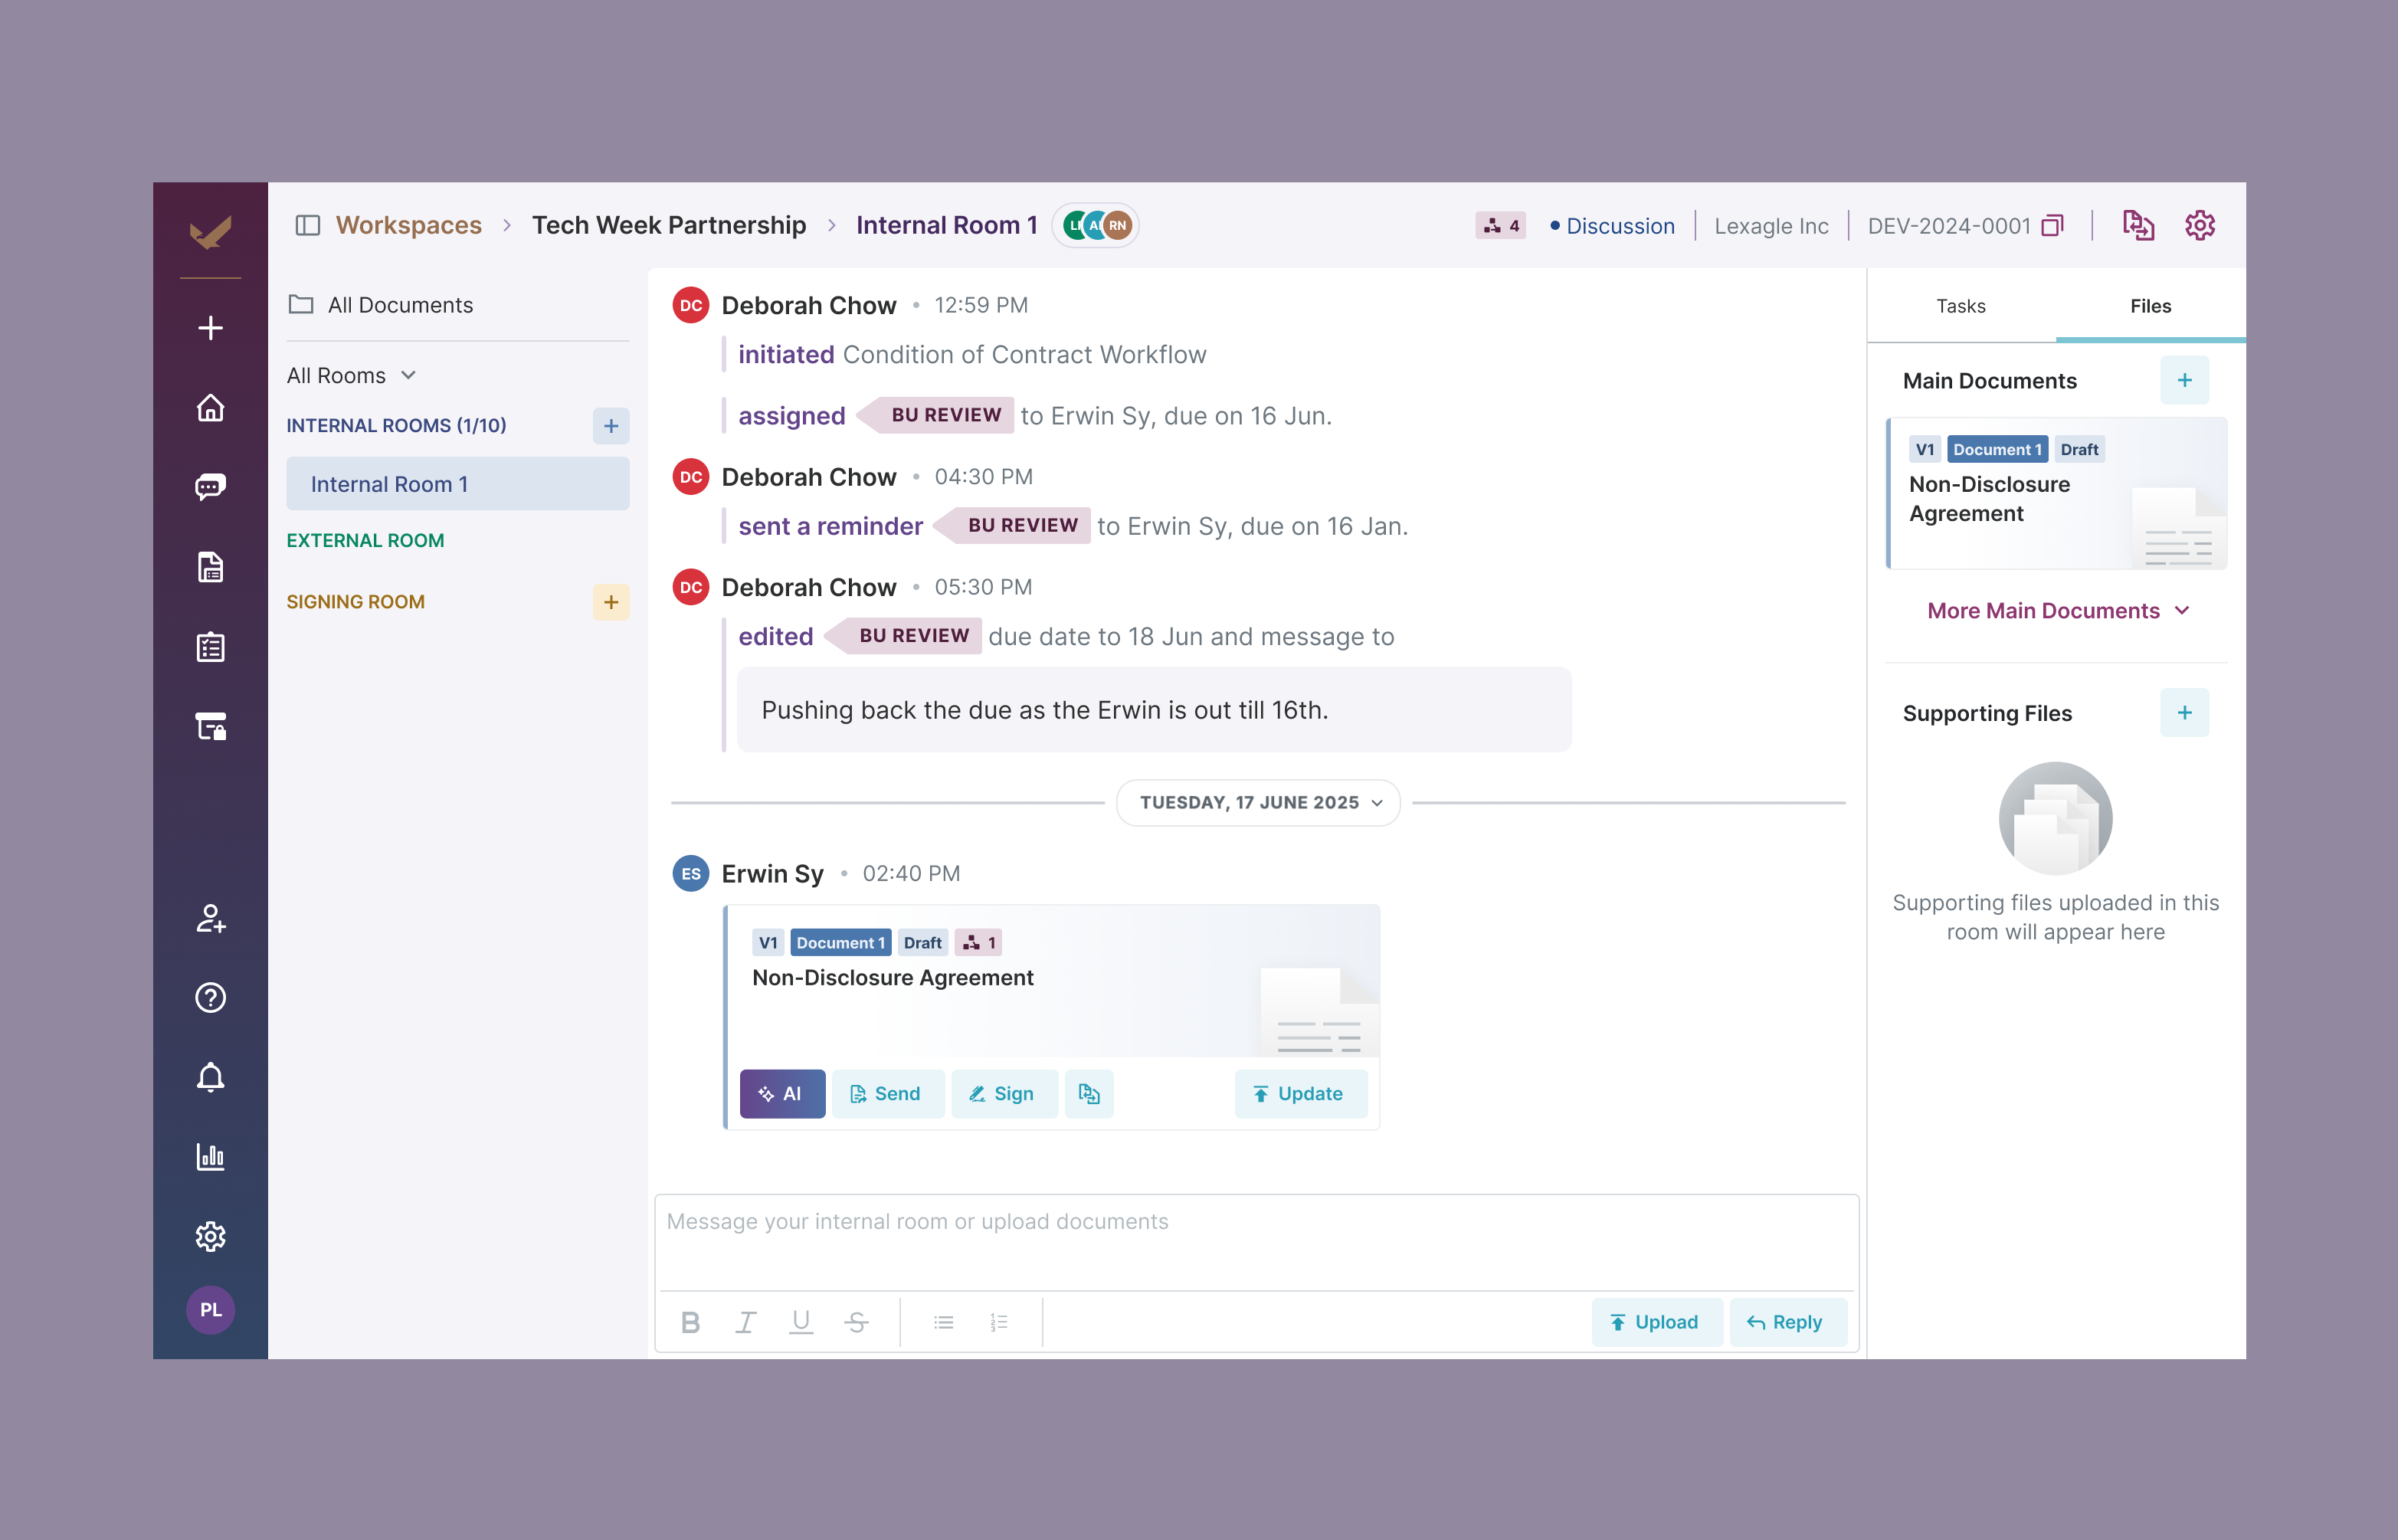Screen dimensions: 2398x1540
Task: Add a new internal room
Action: pos(611,426)
